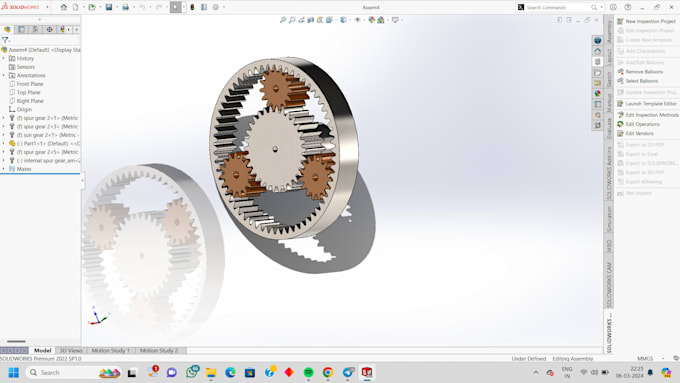Open the Motion Study 2 tab
Image resolution: width=680 pixels, height=383 pixels.
click(159, 350)
